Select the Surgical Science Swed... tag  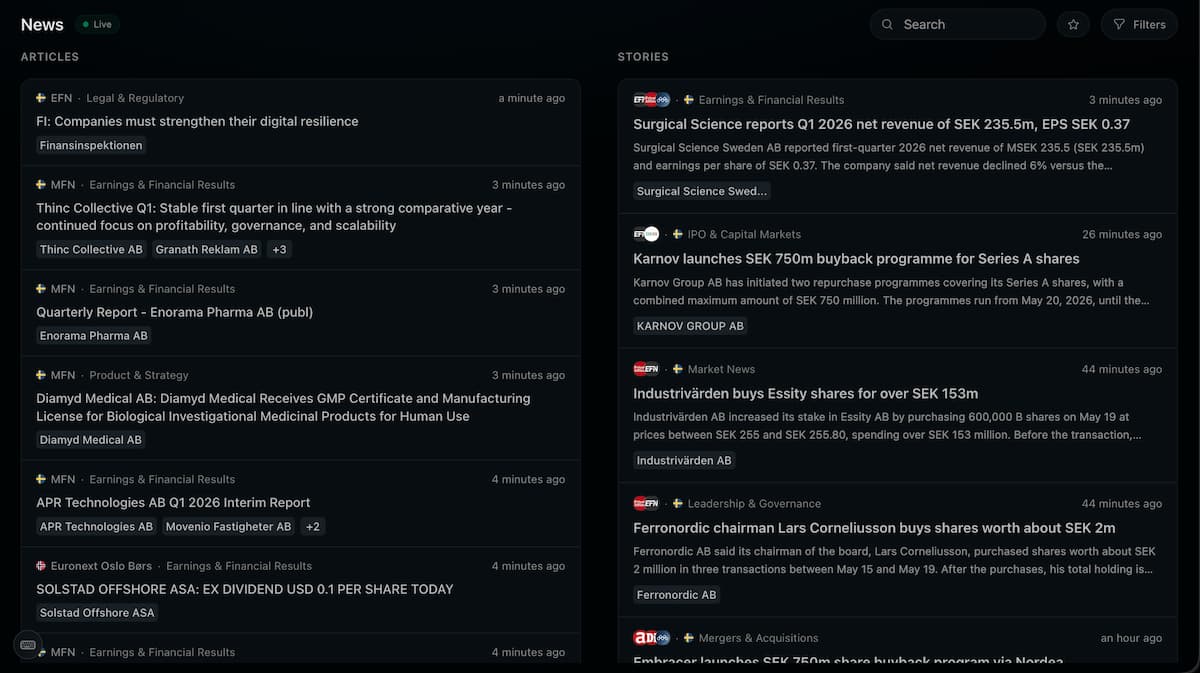[702, 191]
